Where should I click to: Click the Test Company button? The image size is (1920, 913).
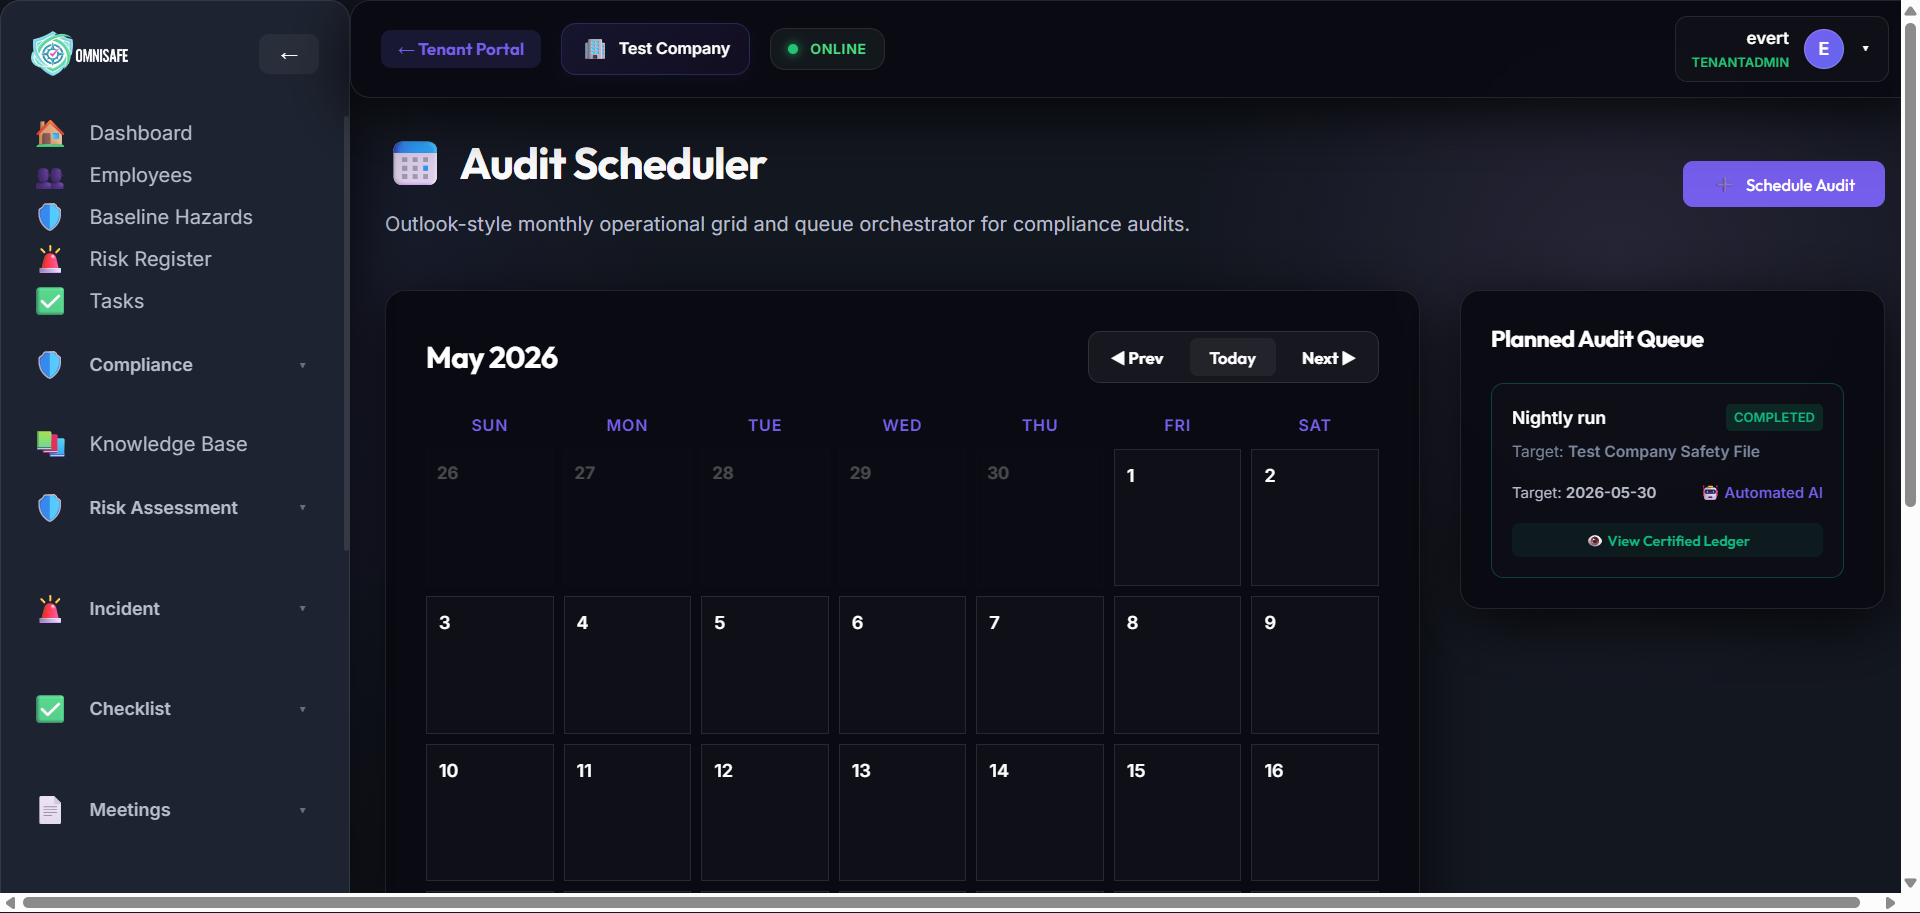(x=655, y=49)
